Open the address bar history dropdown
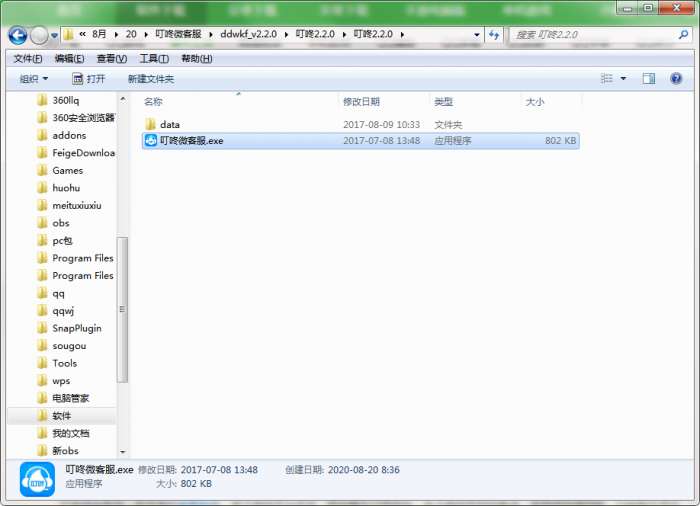This screenshot has width=700, height=506. click(x=477, y=35)
